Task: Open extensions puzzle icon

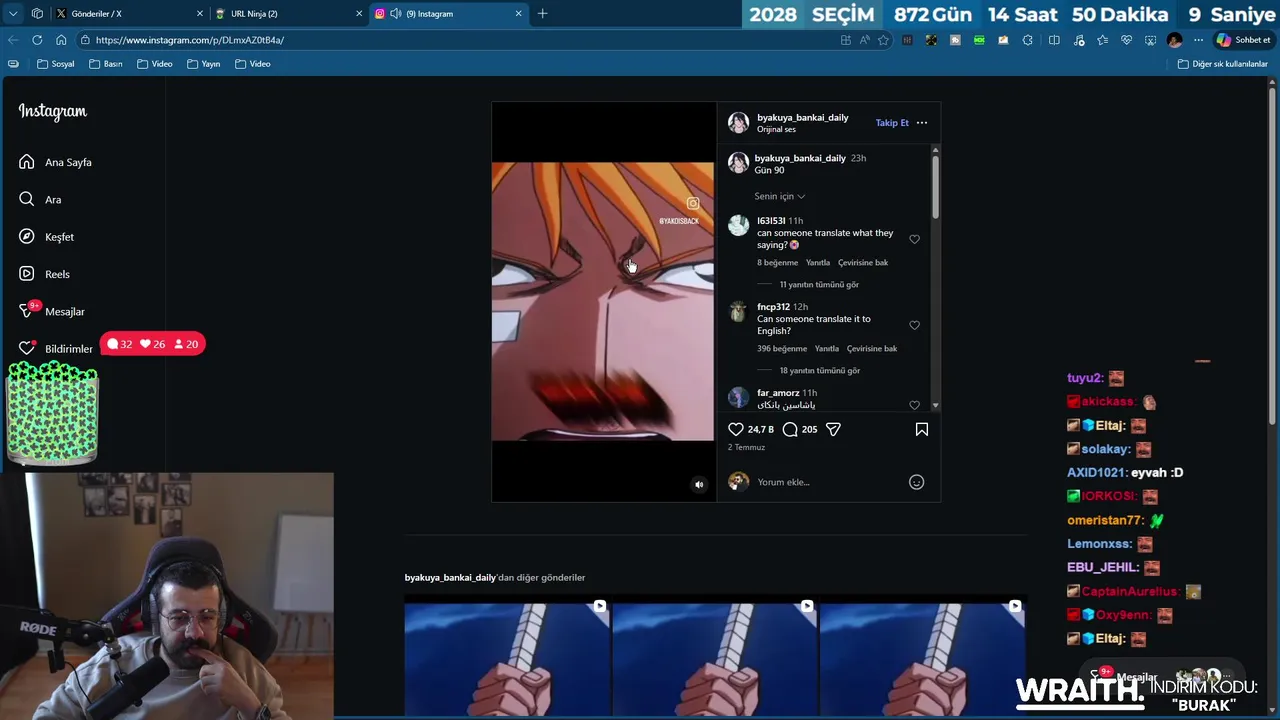Action: pos(1028,40)
